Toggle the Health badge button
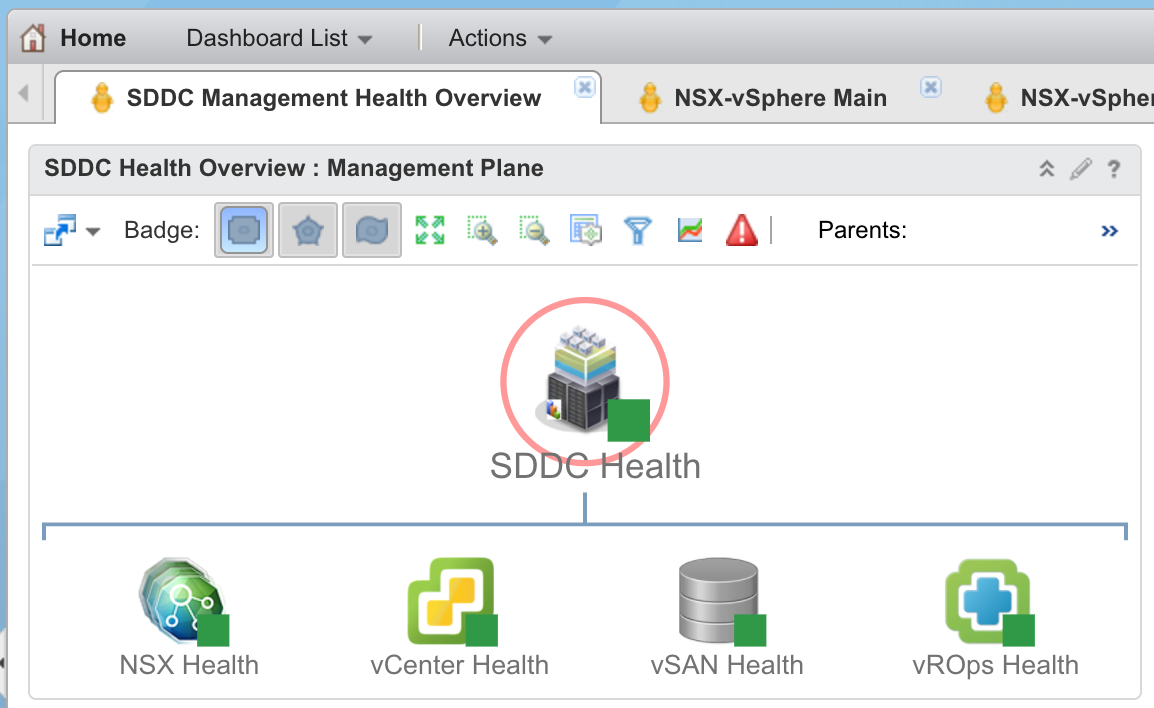Screen dimensions: 1154x708 click(242, 231)
